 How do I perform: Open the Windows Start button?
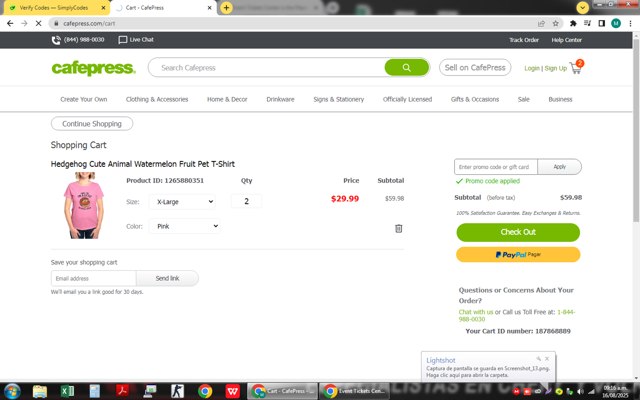tap(12, 391)
